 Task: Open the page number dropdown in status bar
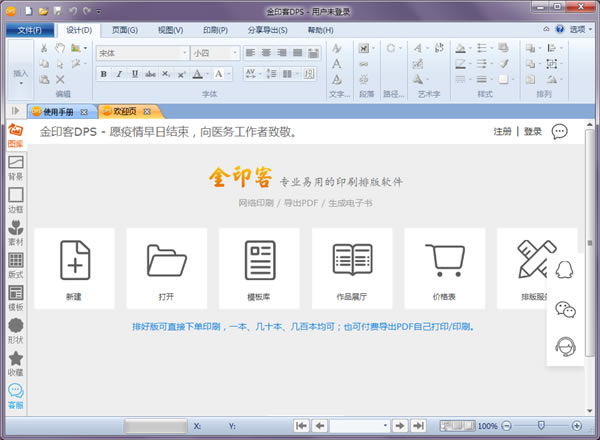384,426
